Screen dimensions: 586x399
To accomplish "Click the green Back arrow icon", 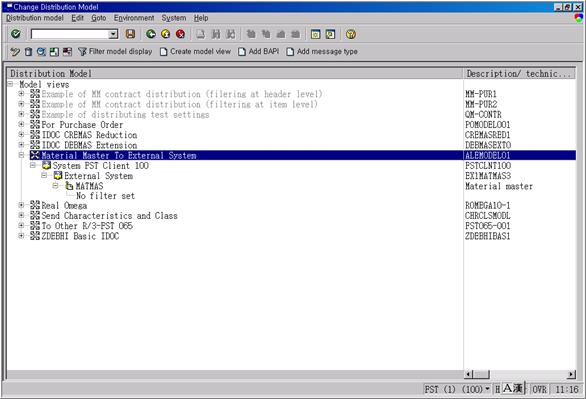I will click(151, 34).
